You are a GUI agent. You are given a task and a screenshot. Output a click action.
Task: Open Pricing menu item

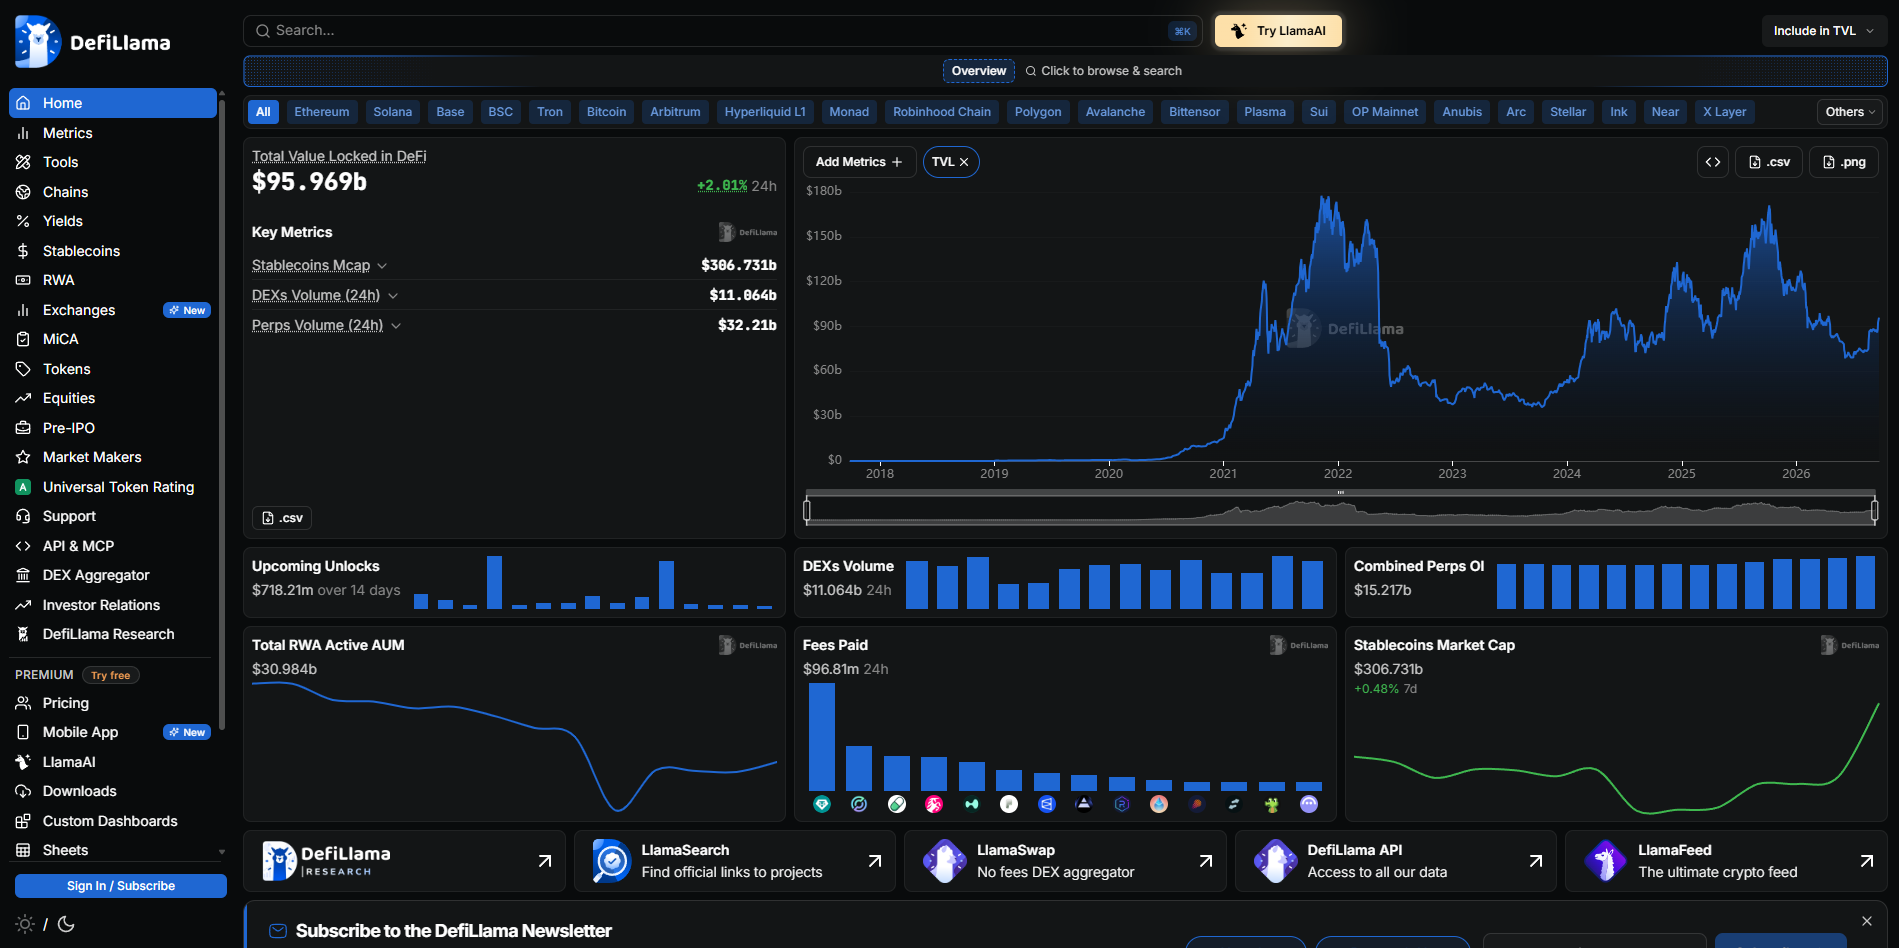click(x=113, y=703)
